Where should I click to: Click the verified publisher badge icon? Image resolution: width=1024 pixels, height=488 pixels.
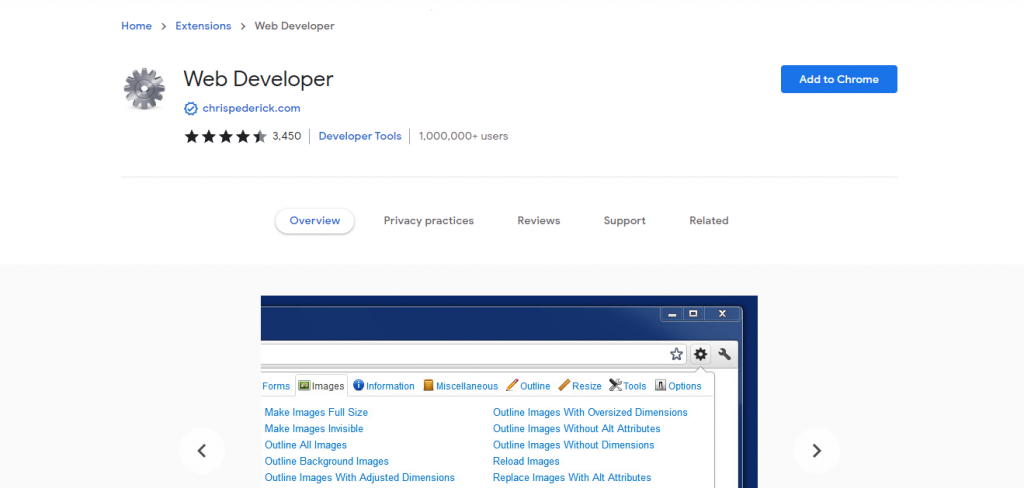pos(190,108)
